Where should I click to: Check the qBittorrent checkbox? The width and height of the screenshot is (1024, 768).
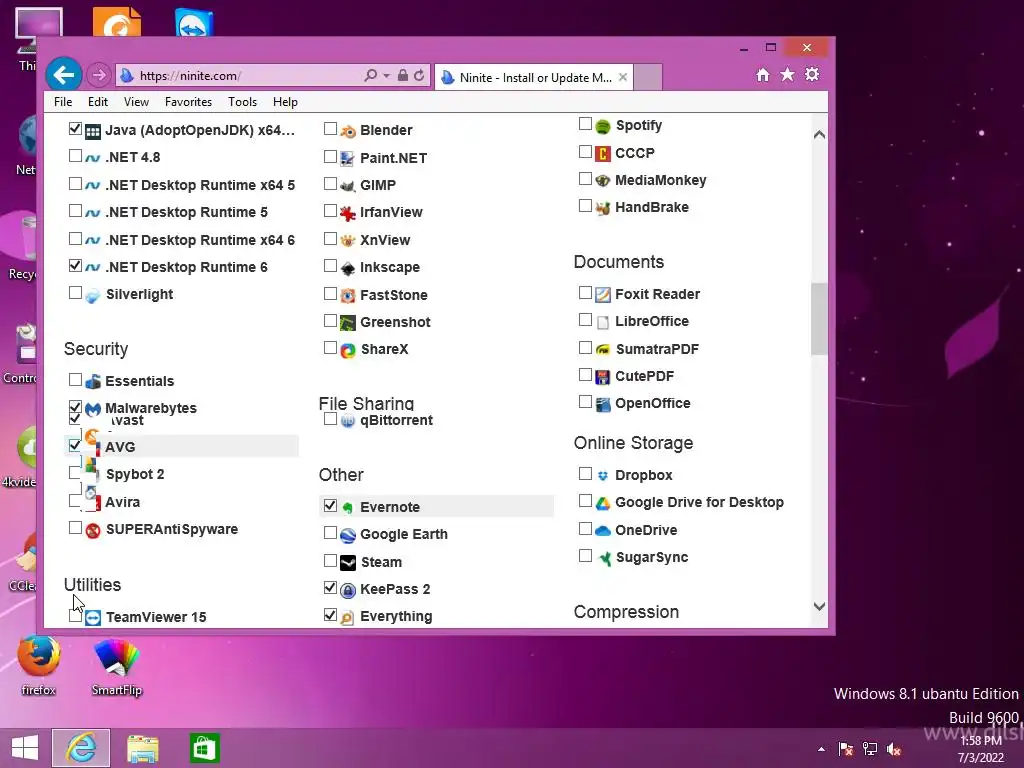330,419
